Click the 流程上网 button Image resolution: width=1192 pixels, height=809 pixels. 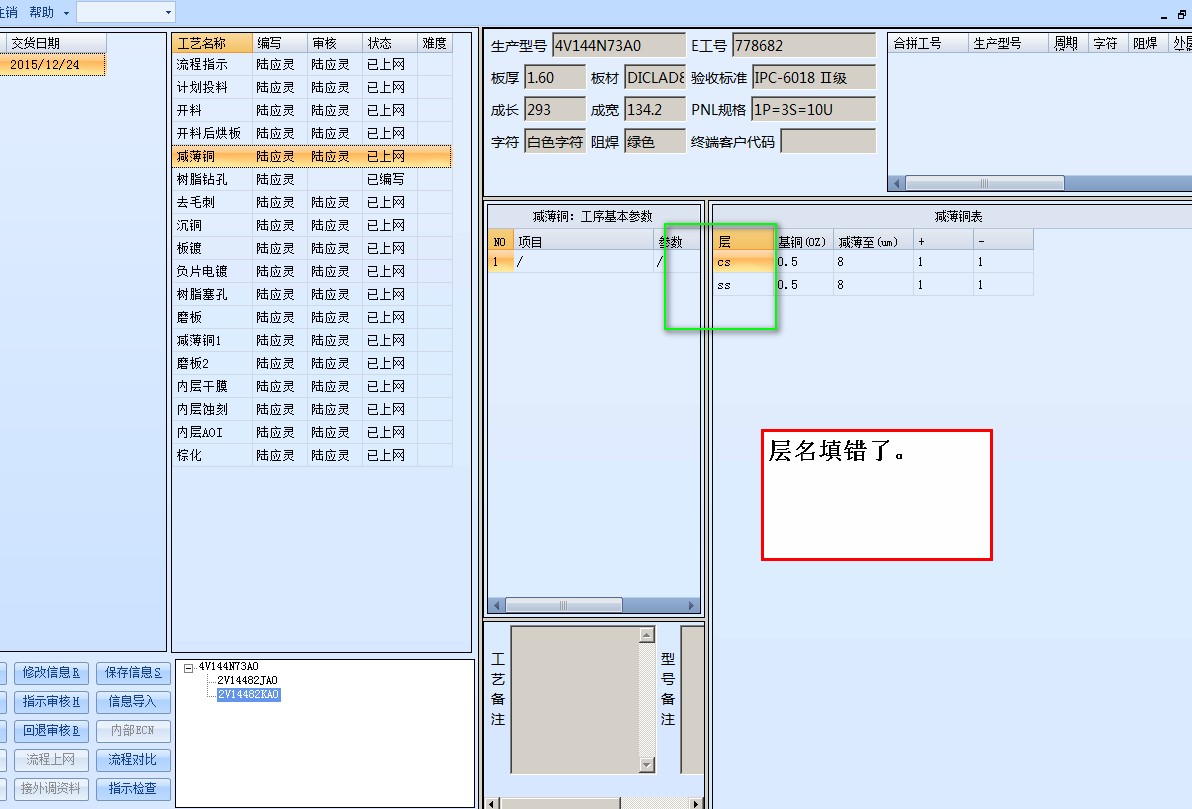(x=51, y=760)
